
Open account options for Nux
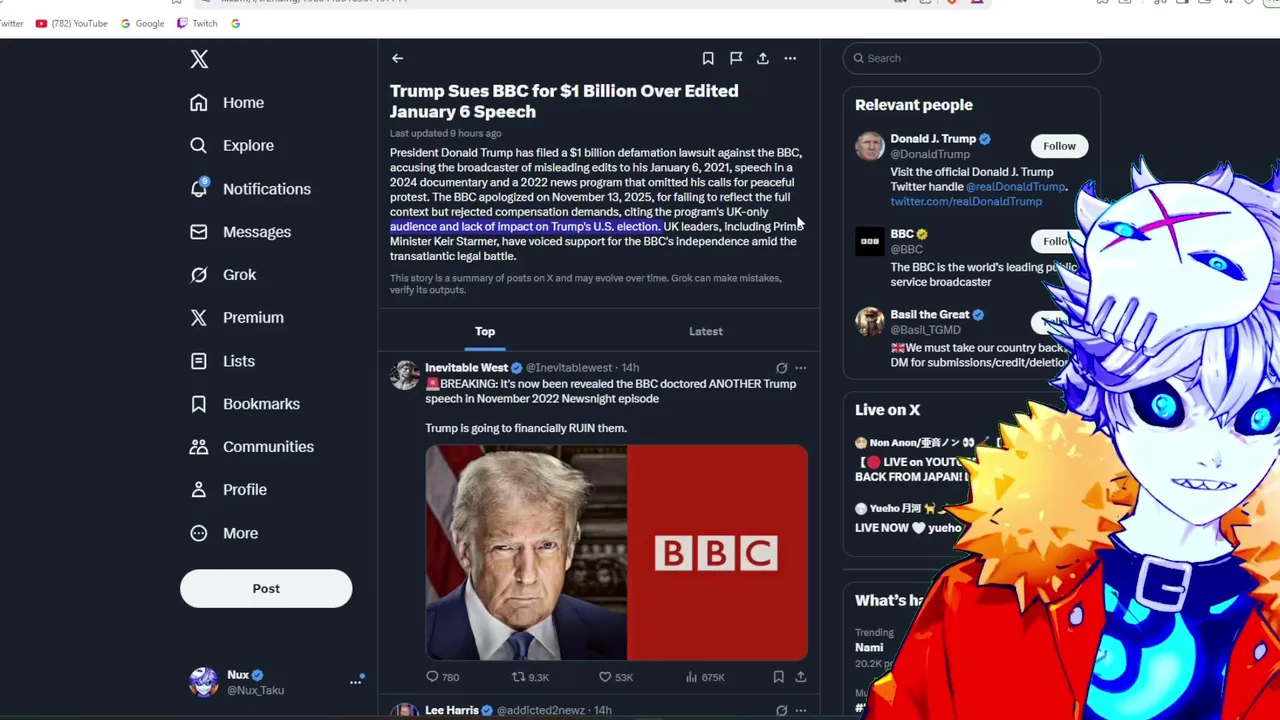click(x=355, y=682)
